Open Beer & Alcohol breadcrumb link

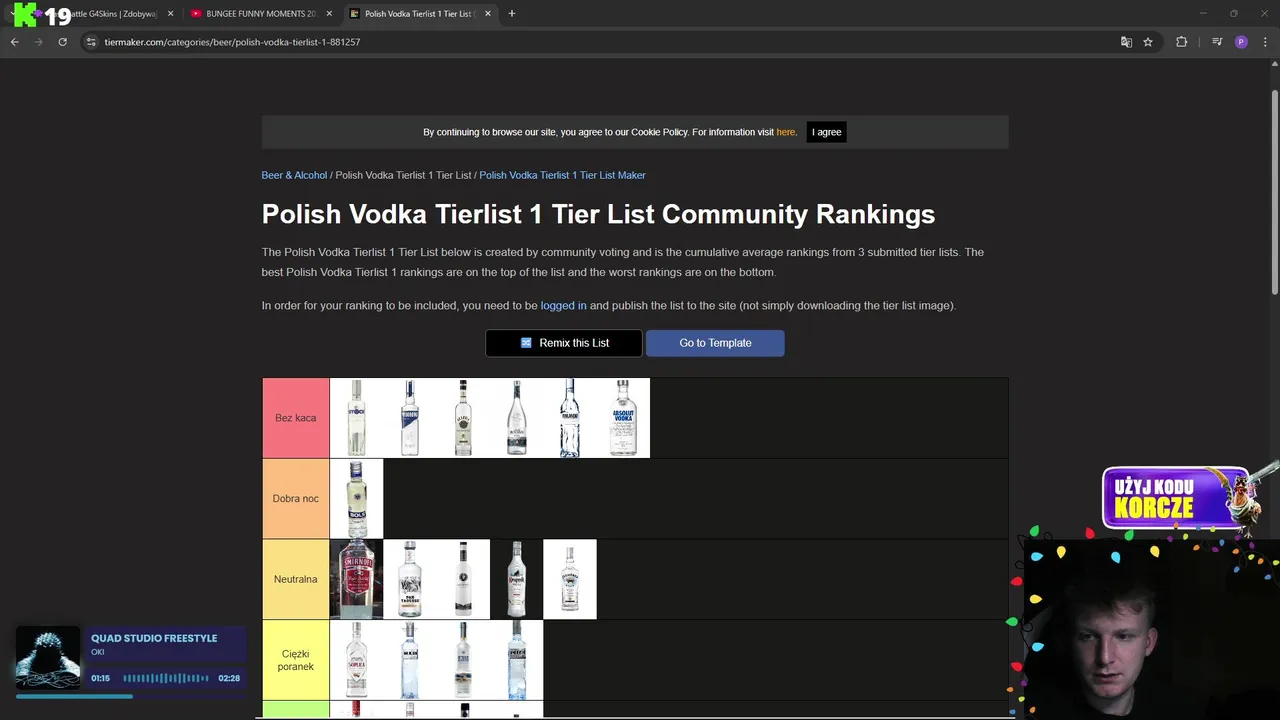tap(294, 175)
